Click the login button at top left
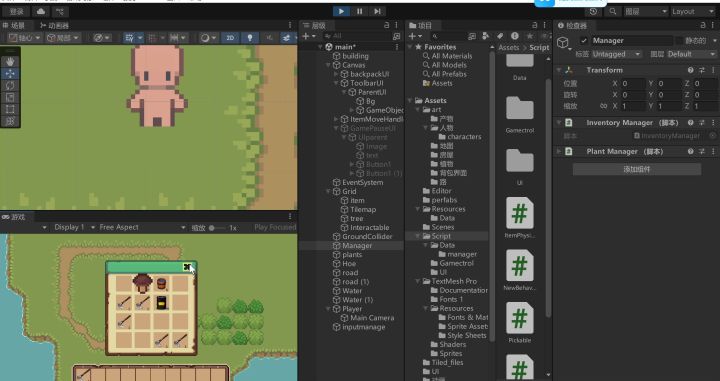The width and height of the screenshot is (720, 381). point(17,11)
